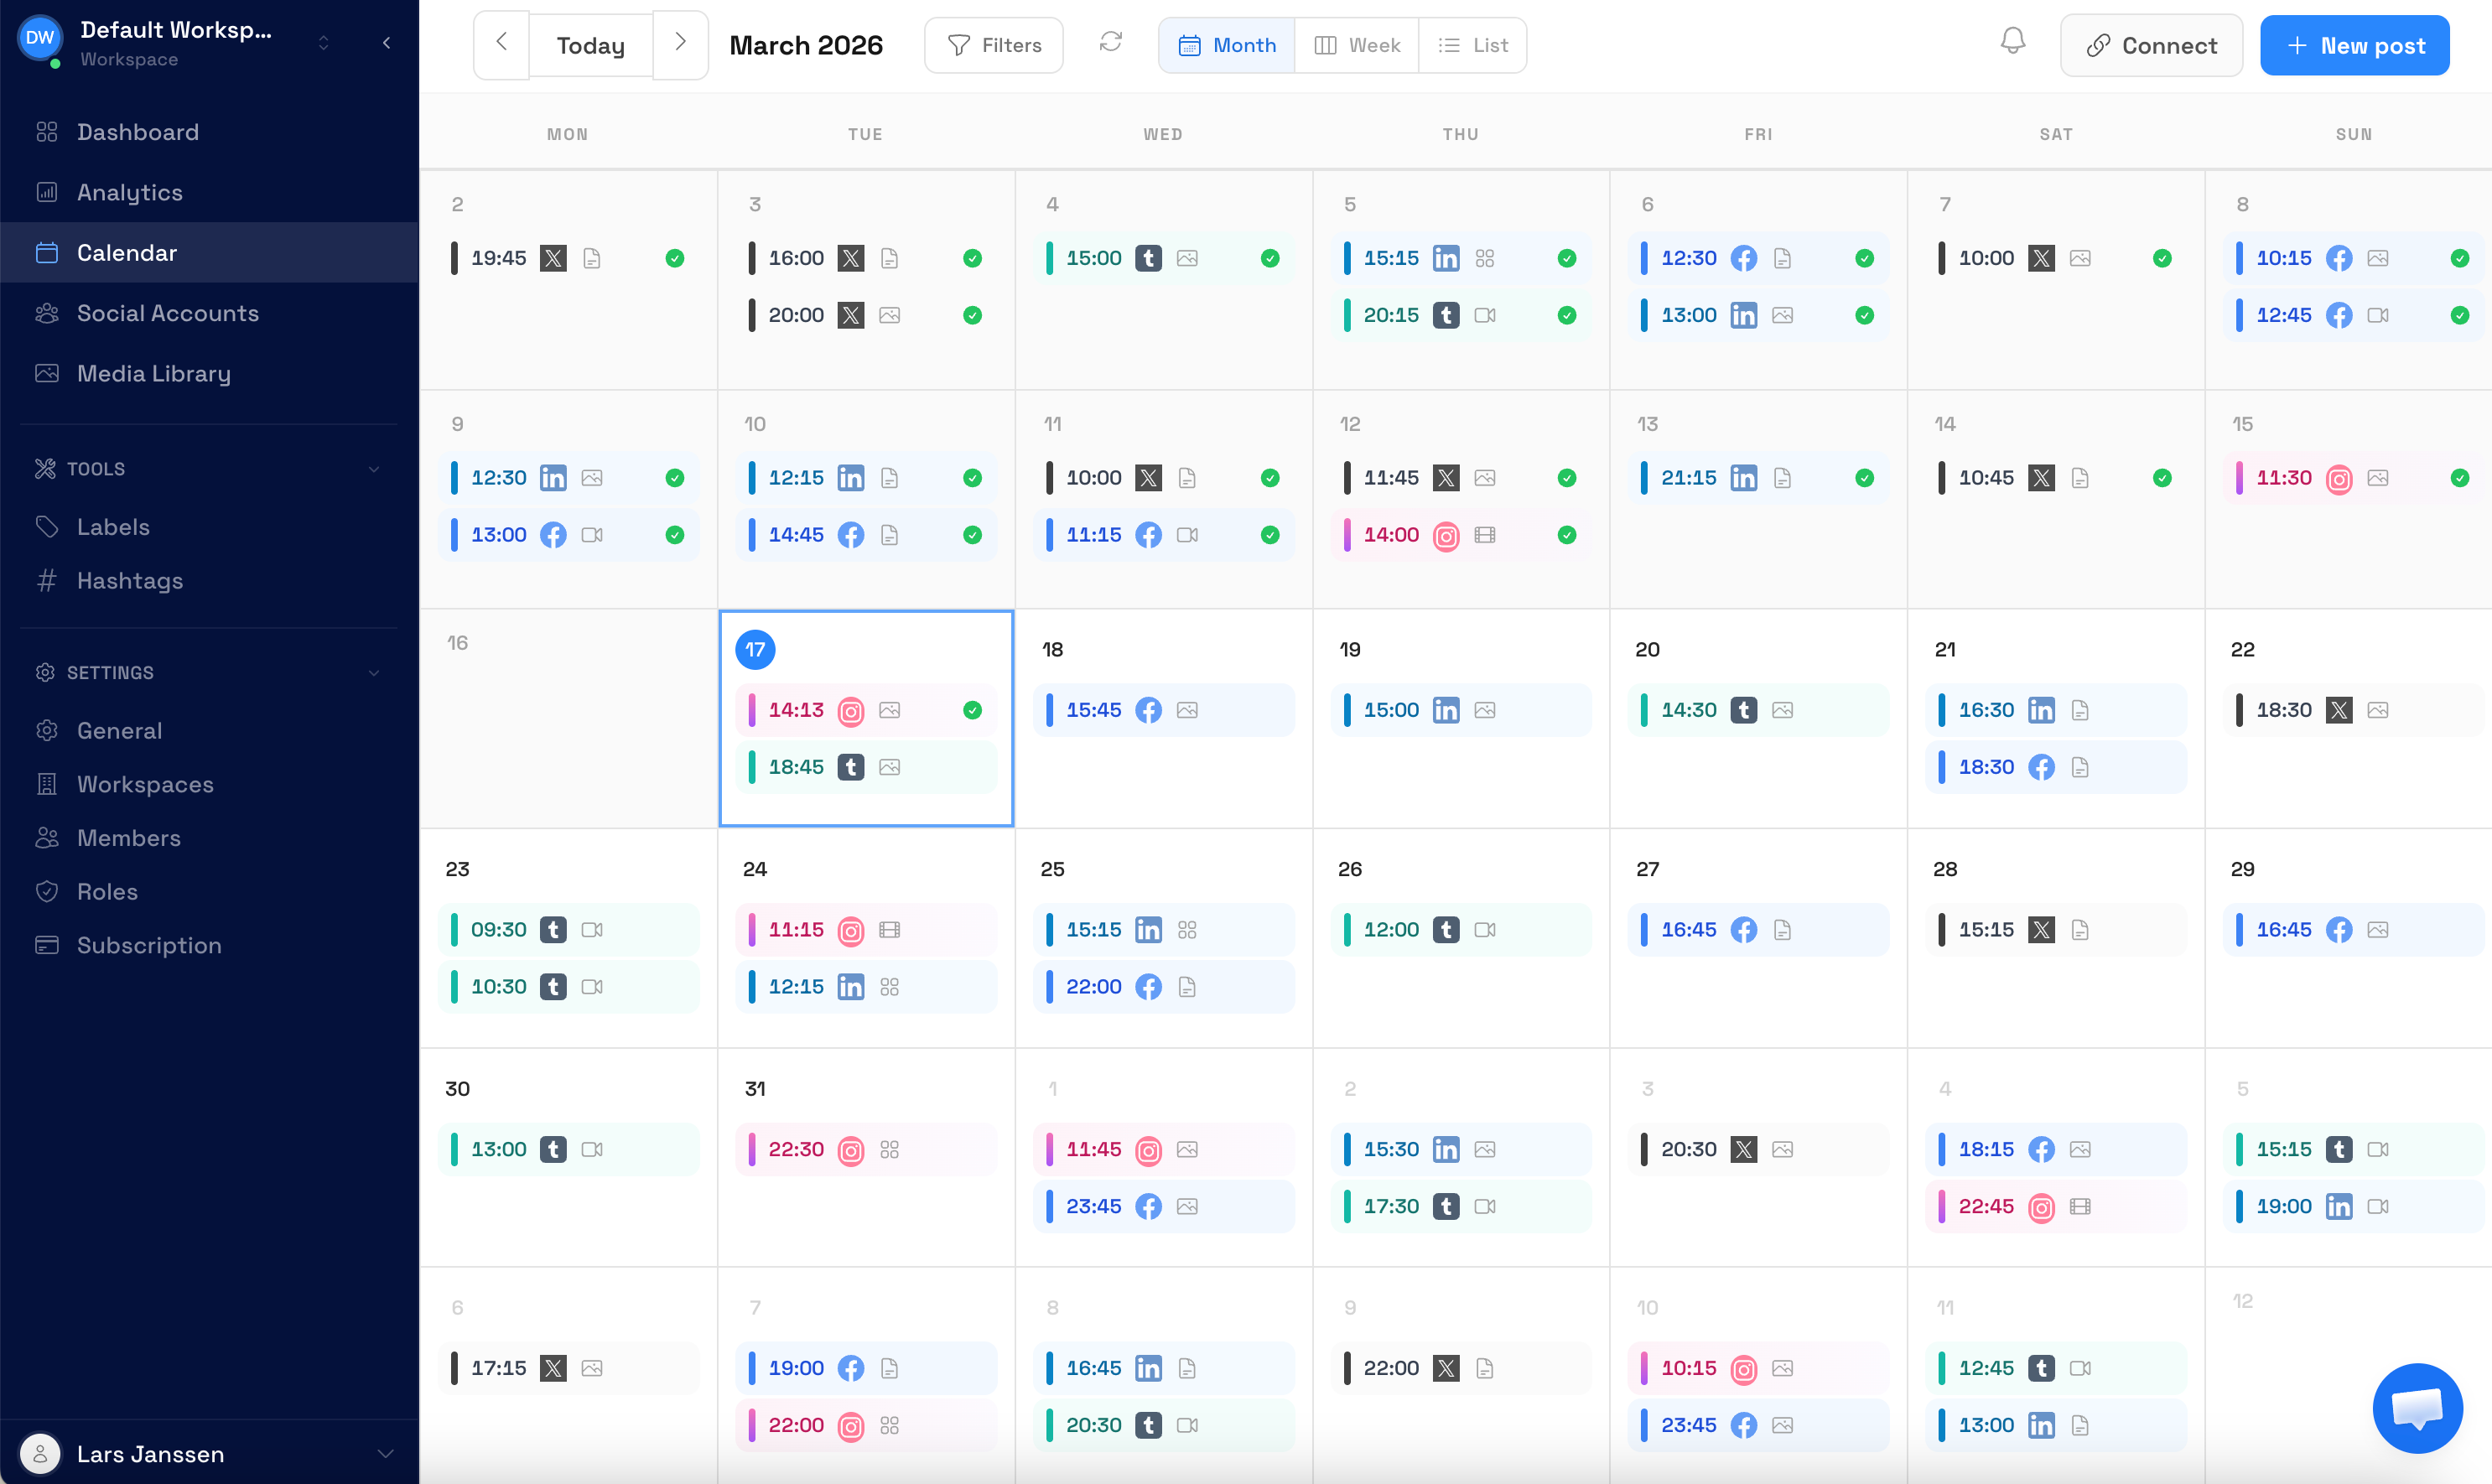
Task: Open the Labels tool
Action: pyautogui.click(x=112, y=526)
